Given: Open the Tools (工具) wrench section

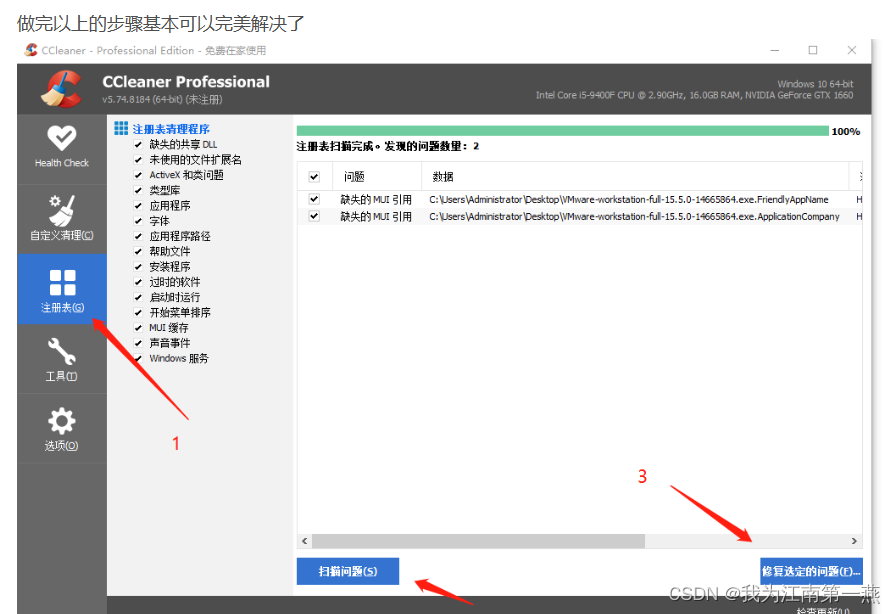Looking at the screenshot, I should tap(62, 359).
